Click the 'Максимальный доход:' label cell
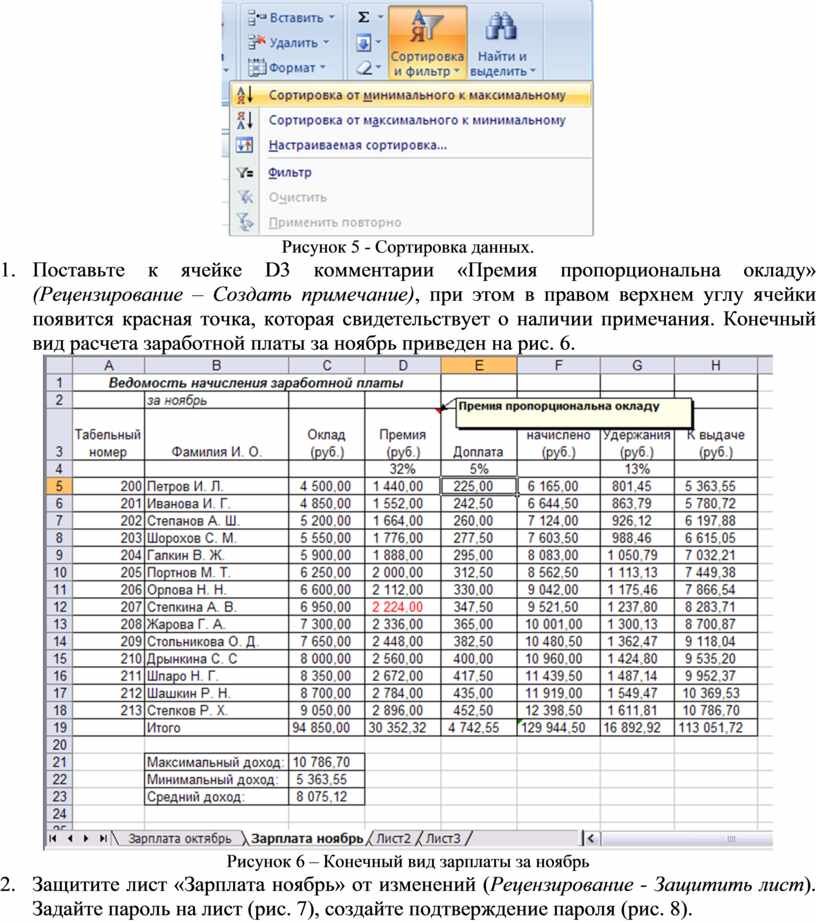This screenshot has height=922, width=816. [x=216, y=762]
